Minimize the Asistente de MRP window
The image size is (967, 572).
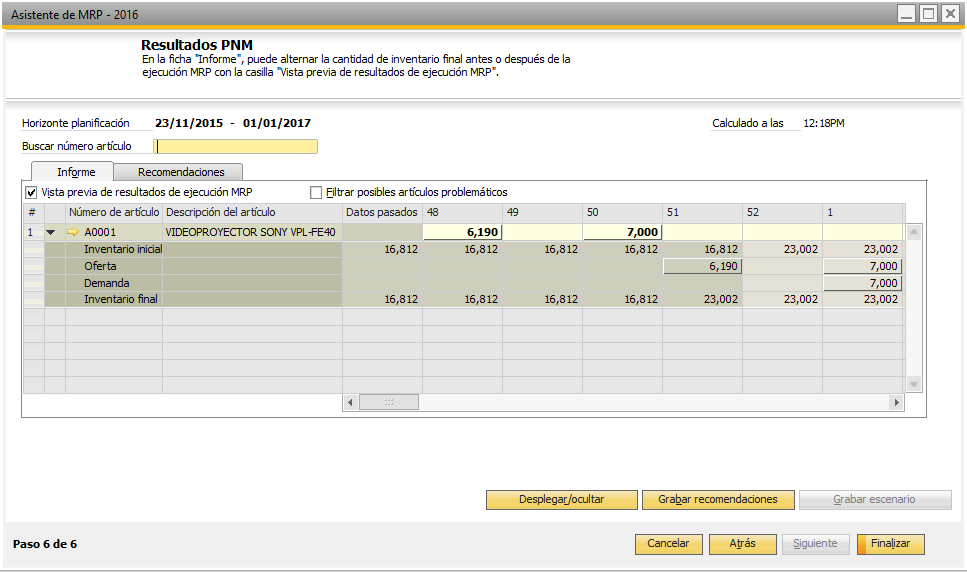coord(906,14)
